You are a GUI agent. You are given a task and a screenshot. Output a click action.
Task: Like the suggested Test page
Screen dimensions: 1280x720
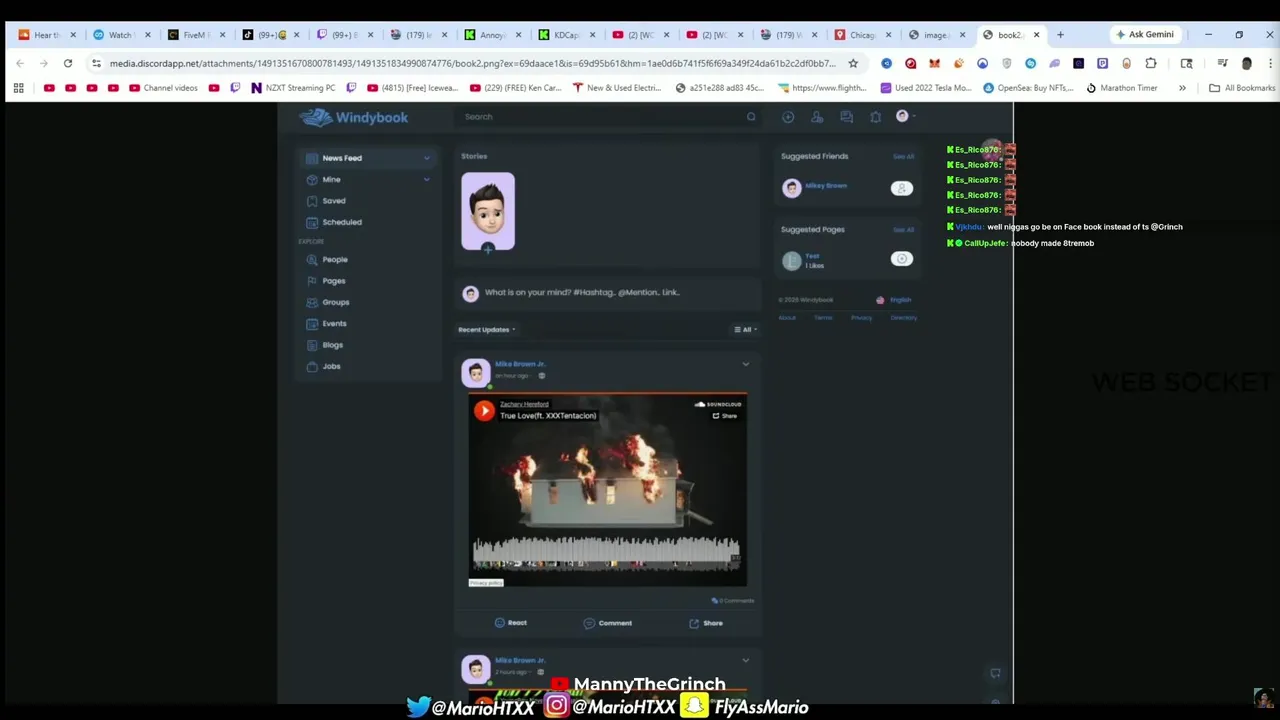(x=902, y=259)
